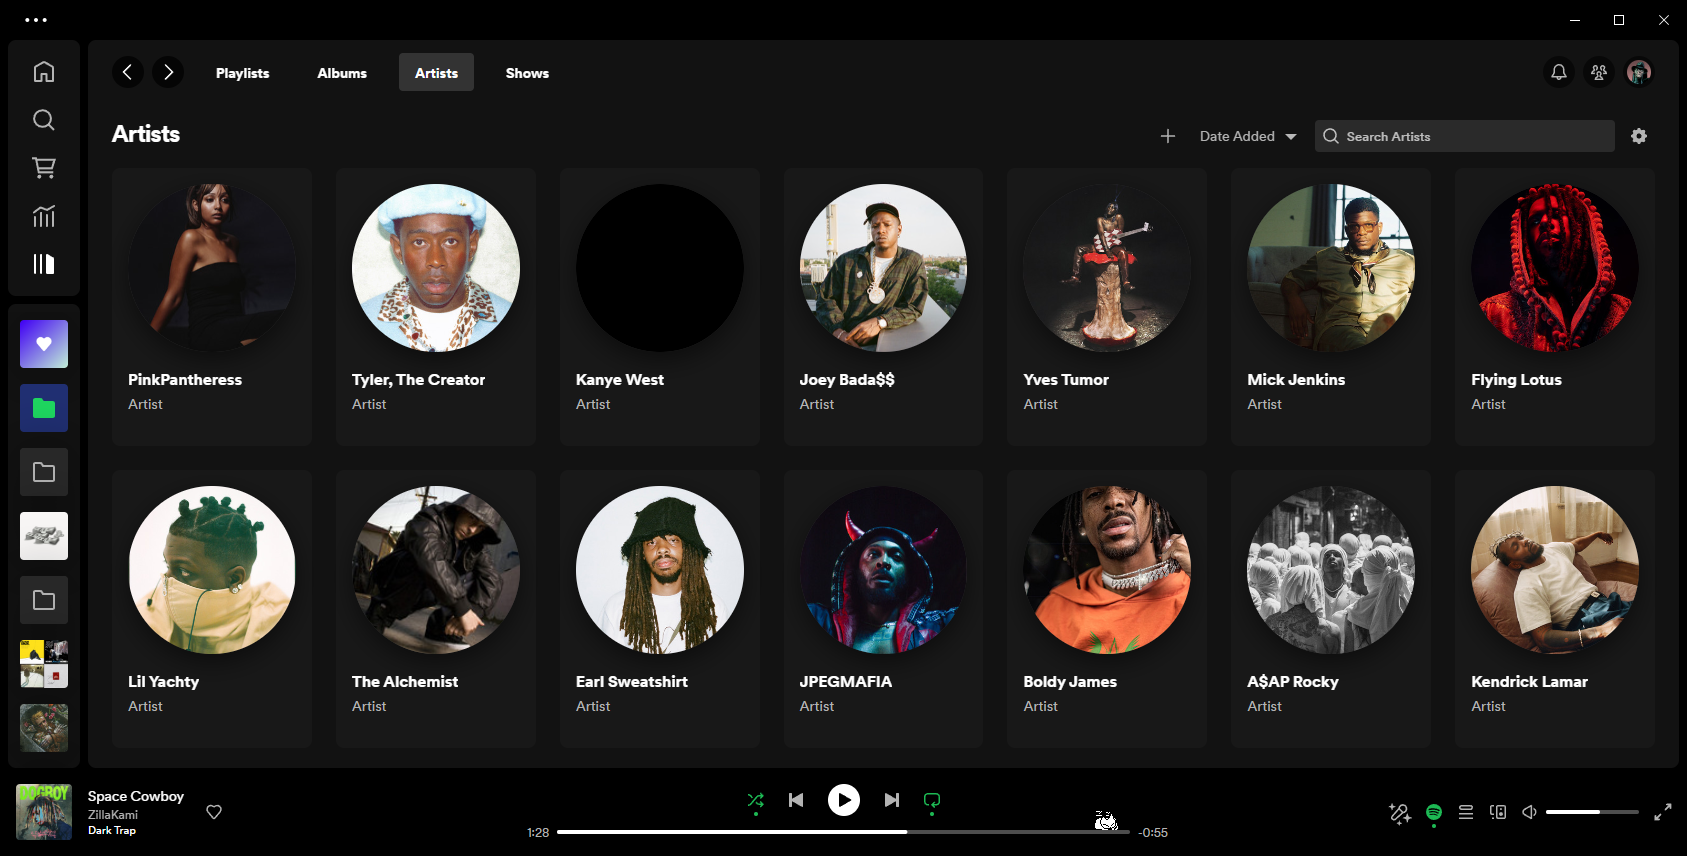
Task: Open the Date Added sort dropdown
Action: coord(1248,136)
